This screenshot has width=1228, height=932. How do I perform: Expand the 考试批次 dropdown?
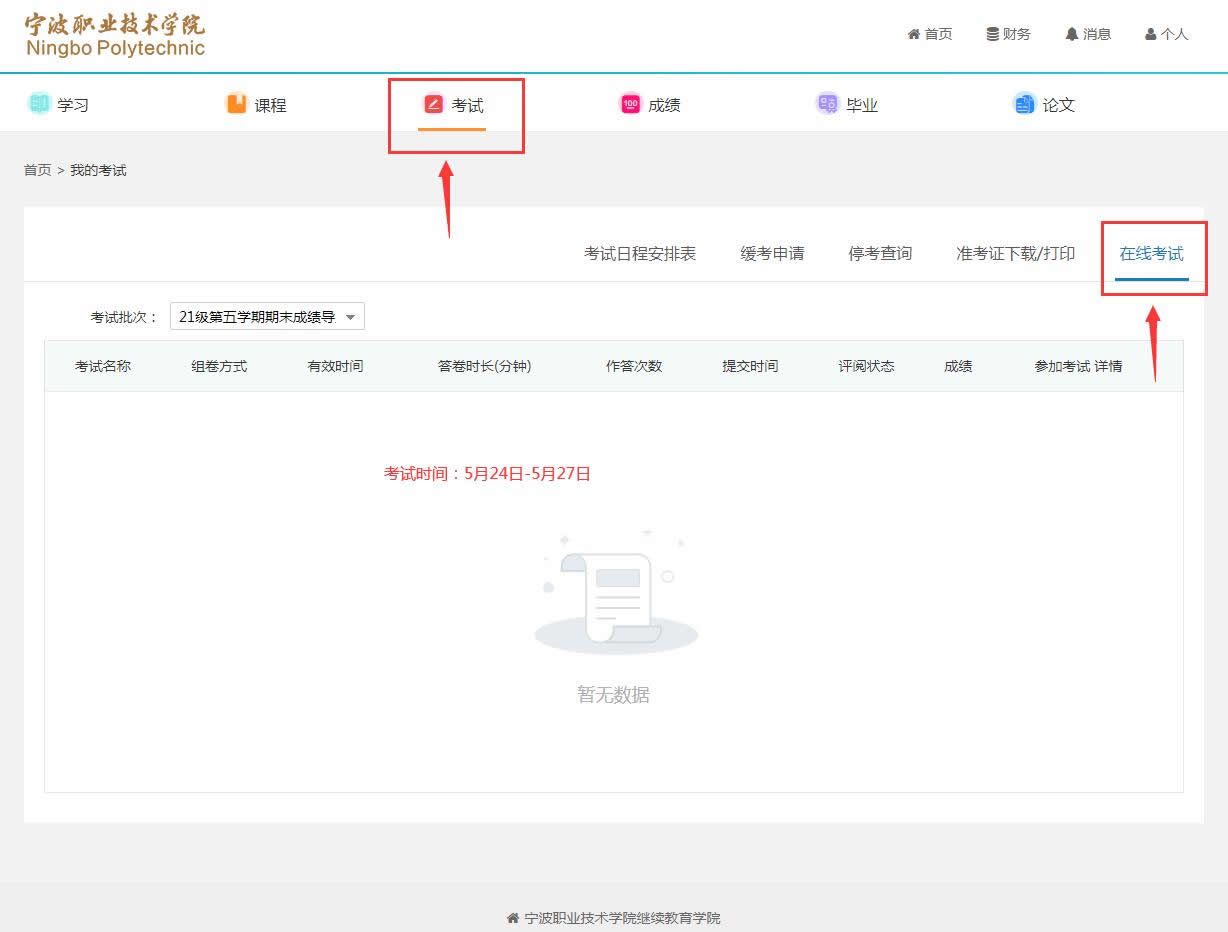267,317
